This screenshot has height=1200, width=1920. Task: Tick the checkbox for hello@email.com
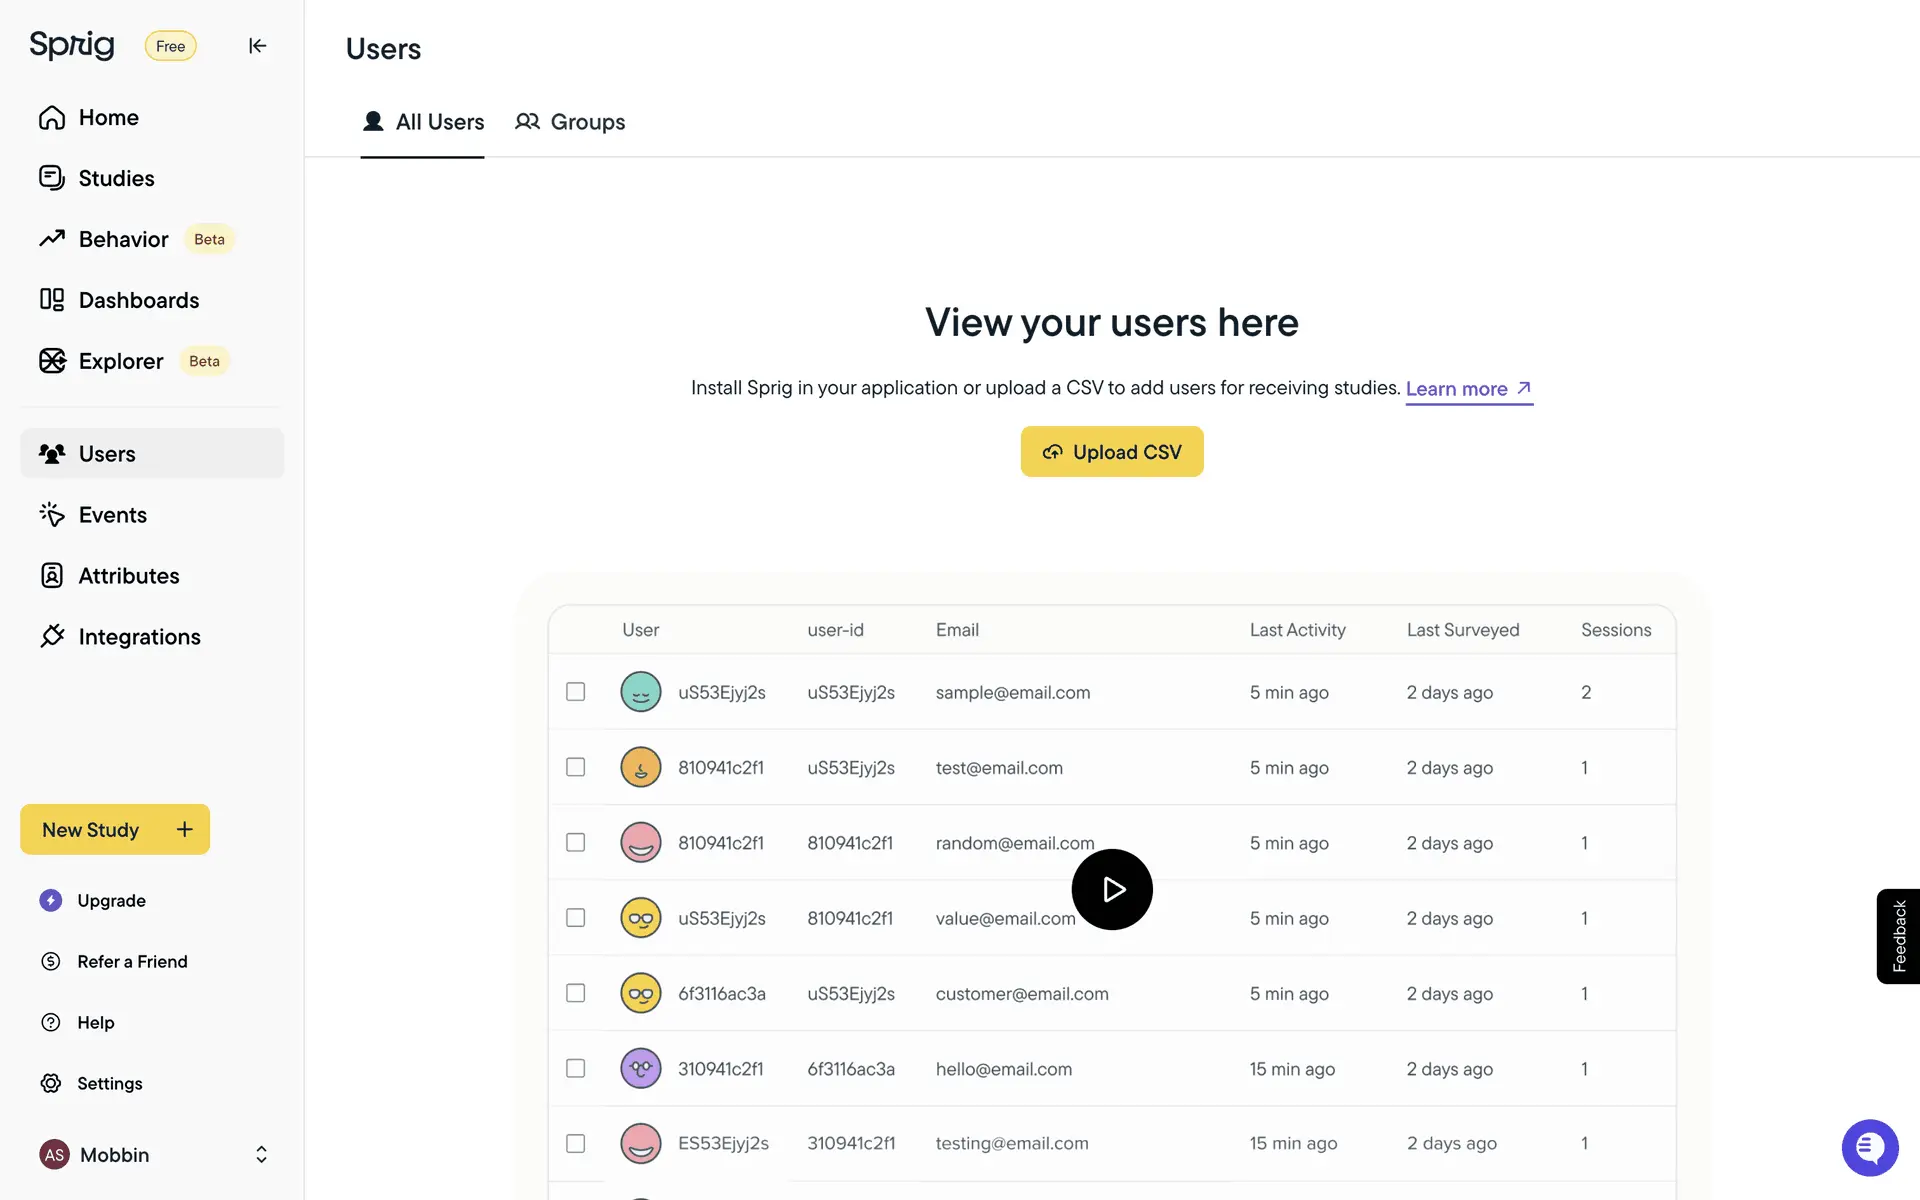(575, 1068)
